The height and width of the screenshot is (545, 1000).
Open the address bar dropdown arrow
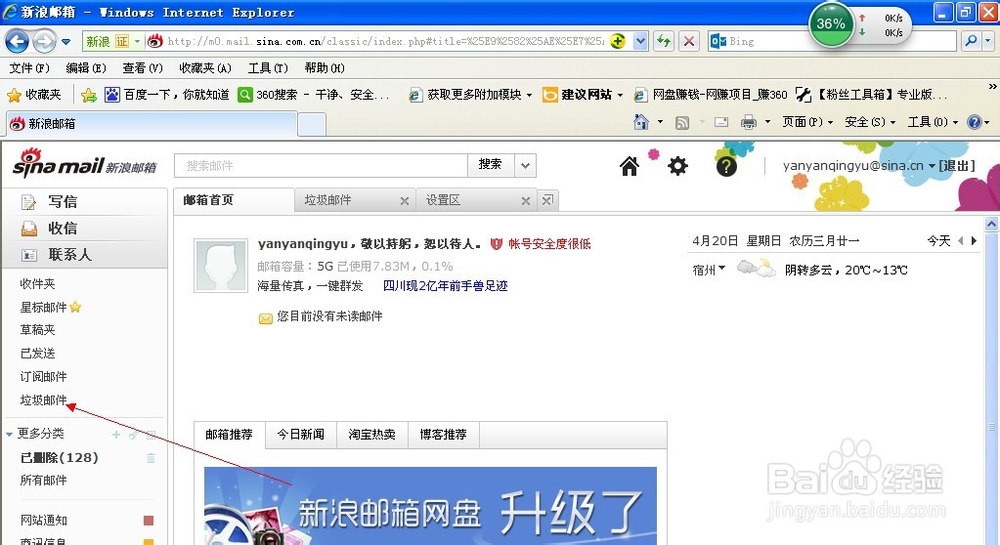tap(641, 41)
